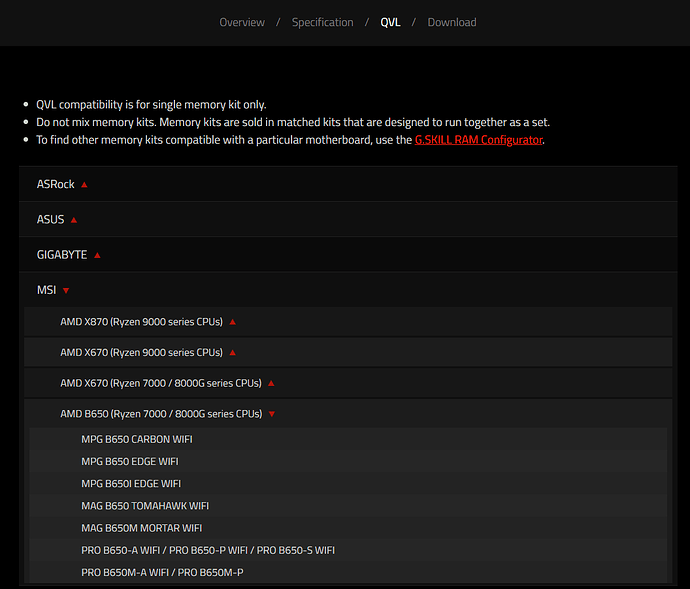This screenshot has width=690, height=589.
Task: Click the red arrow beside AMD X870
Action: [x=233, y=322]
